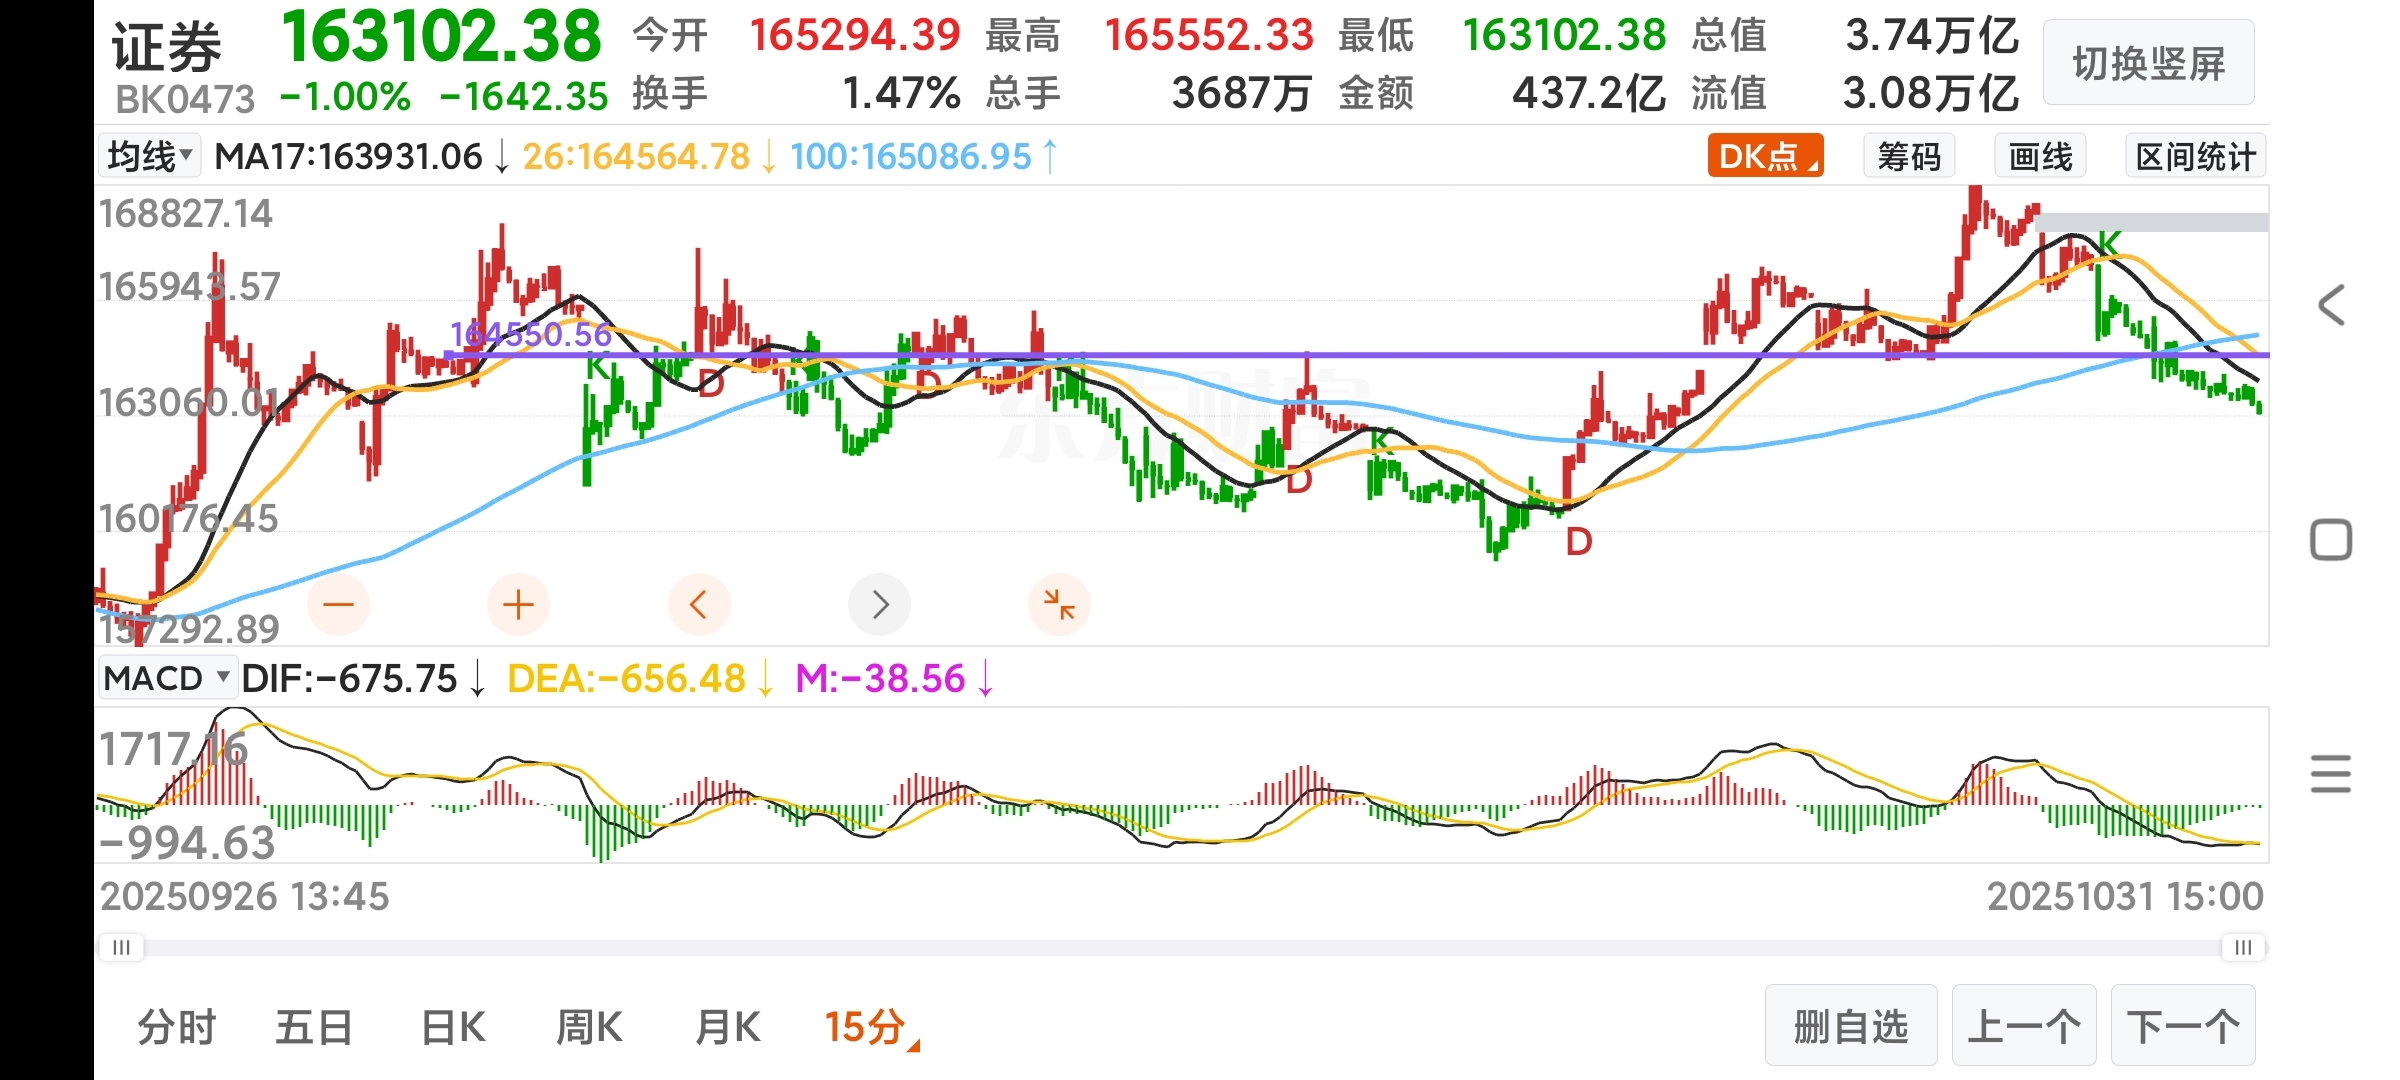Open the MACD indicator dropdown

pyautogui.click(x=166, y=678)
